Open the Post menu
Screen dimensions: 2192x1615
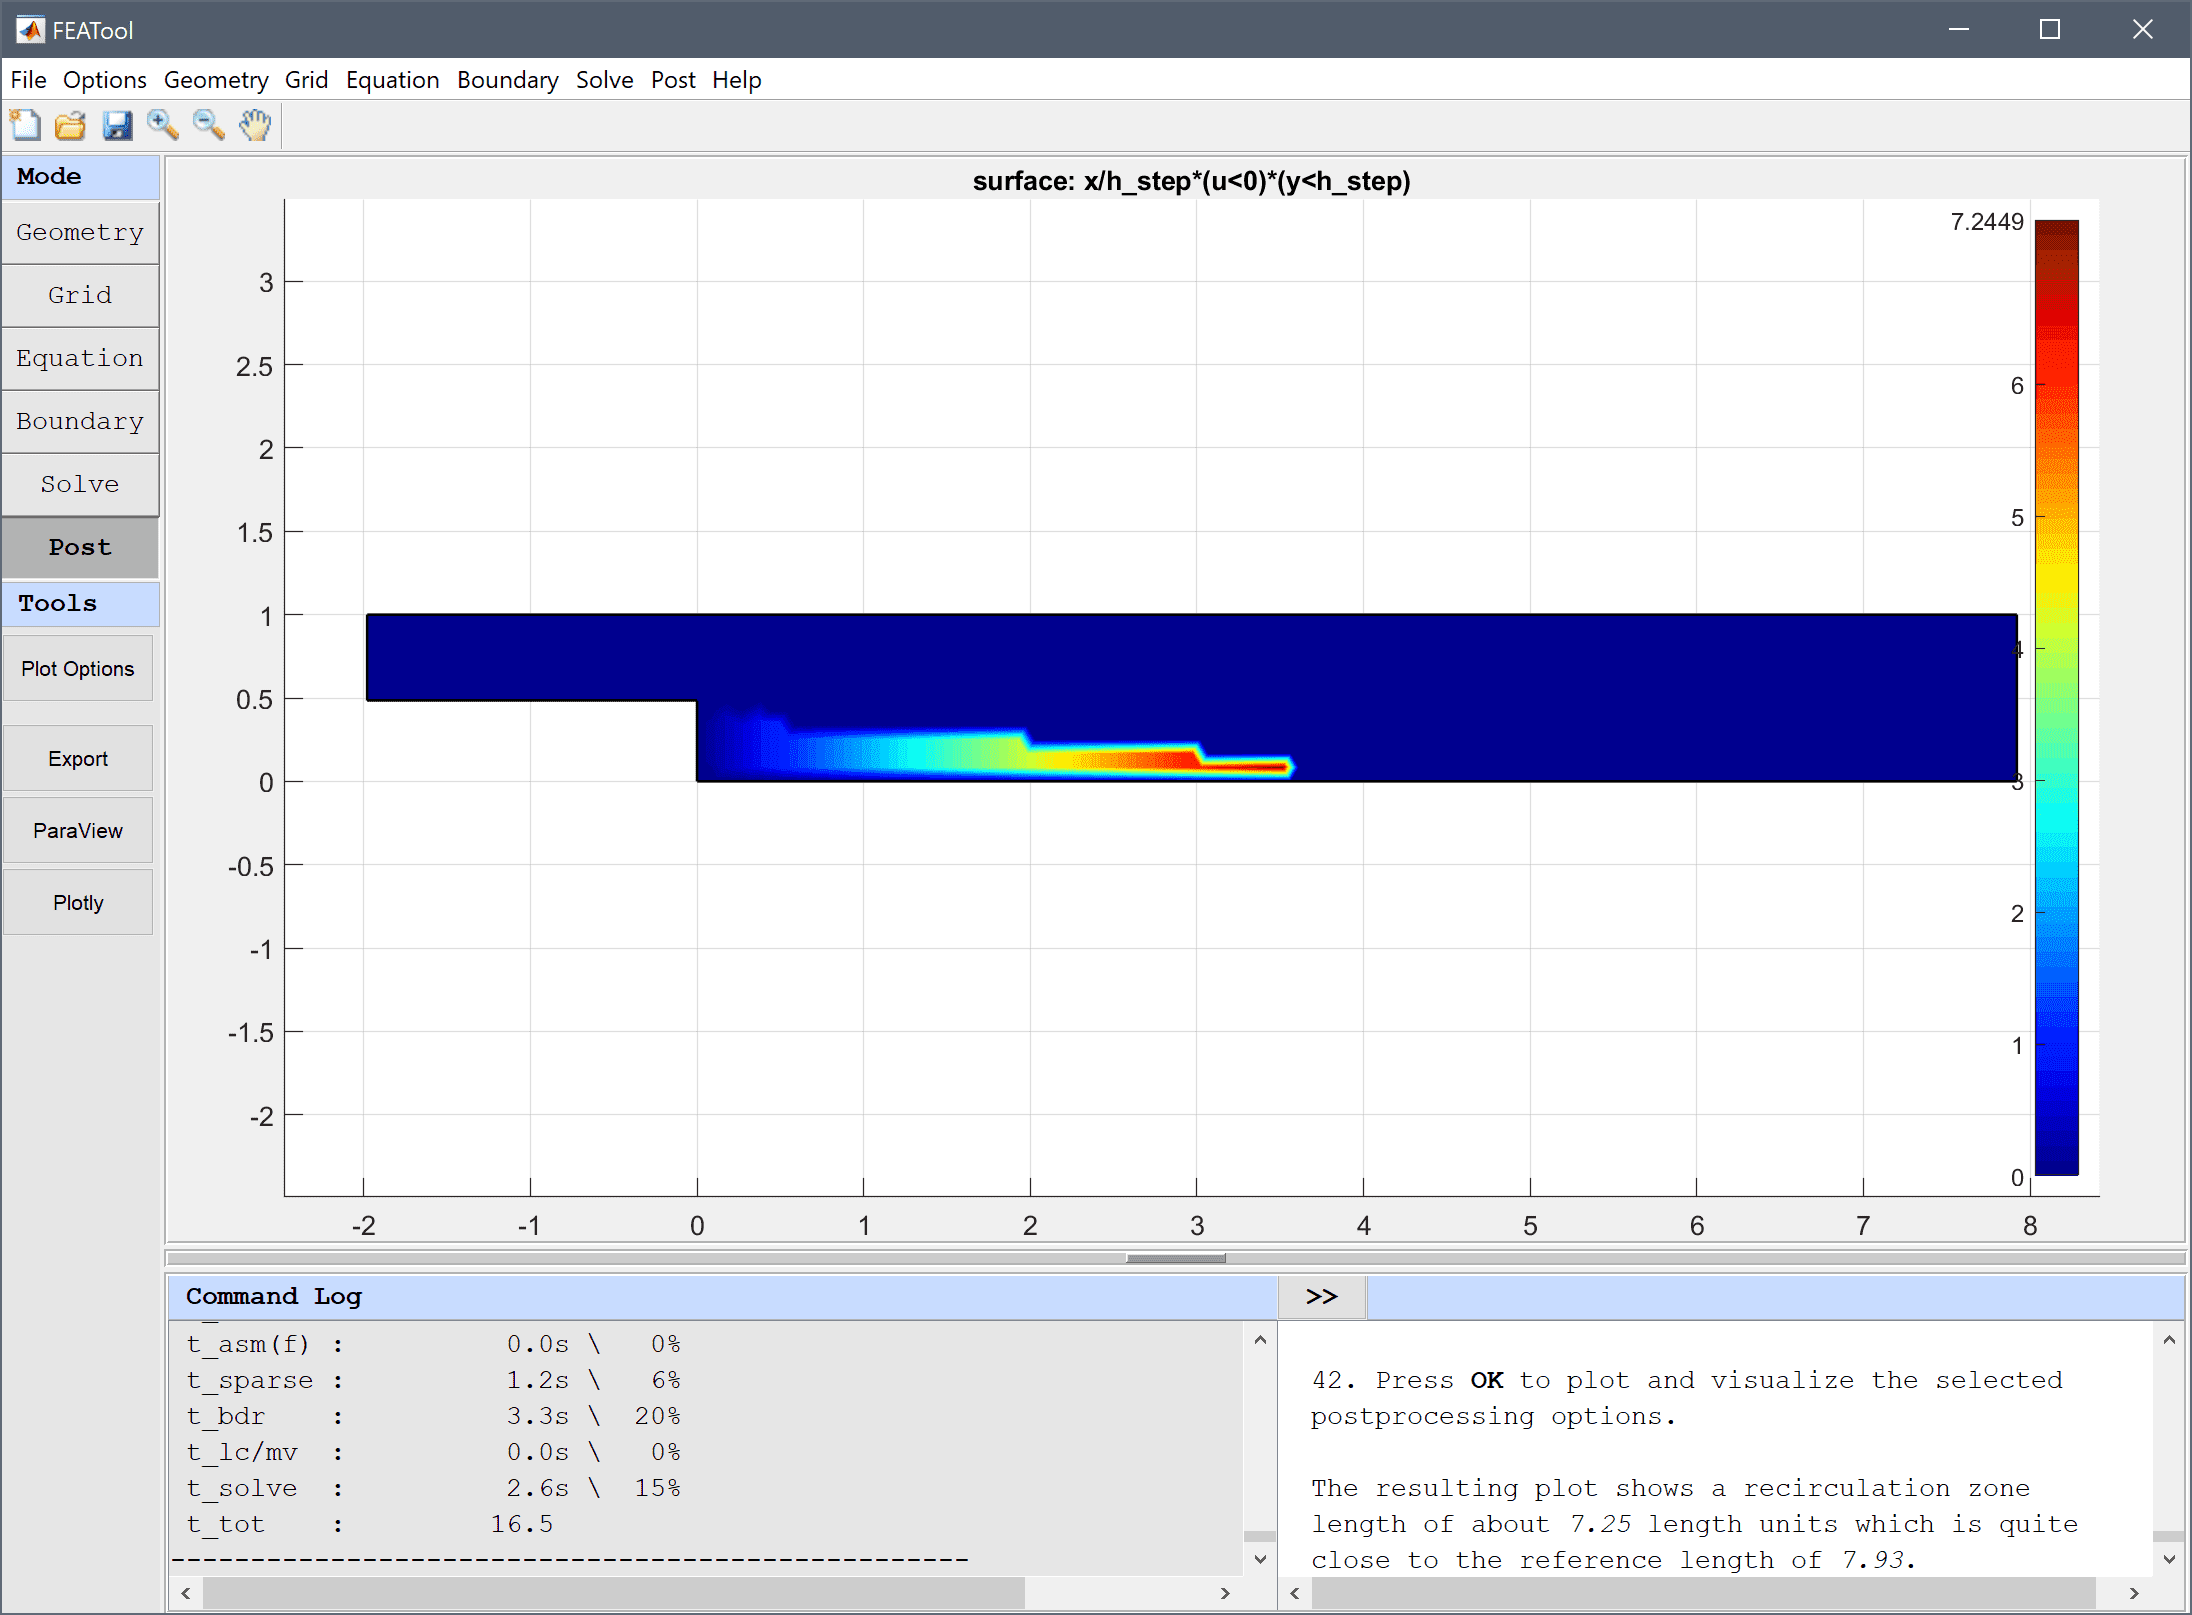(x=673, y=80)
